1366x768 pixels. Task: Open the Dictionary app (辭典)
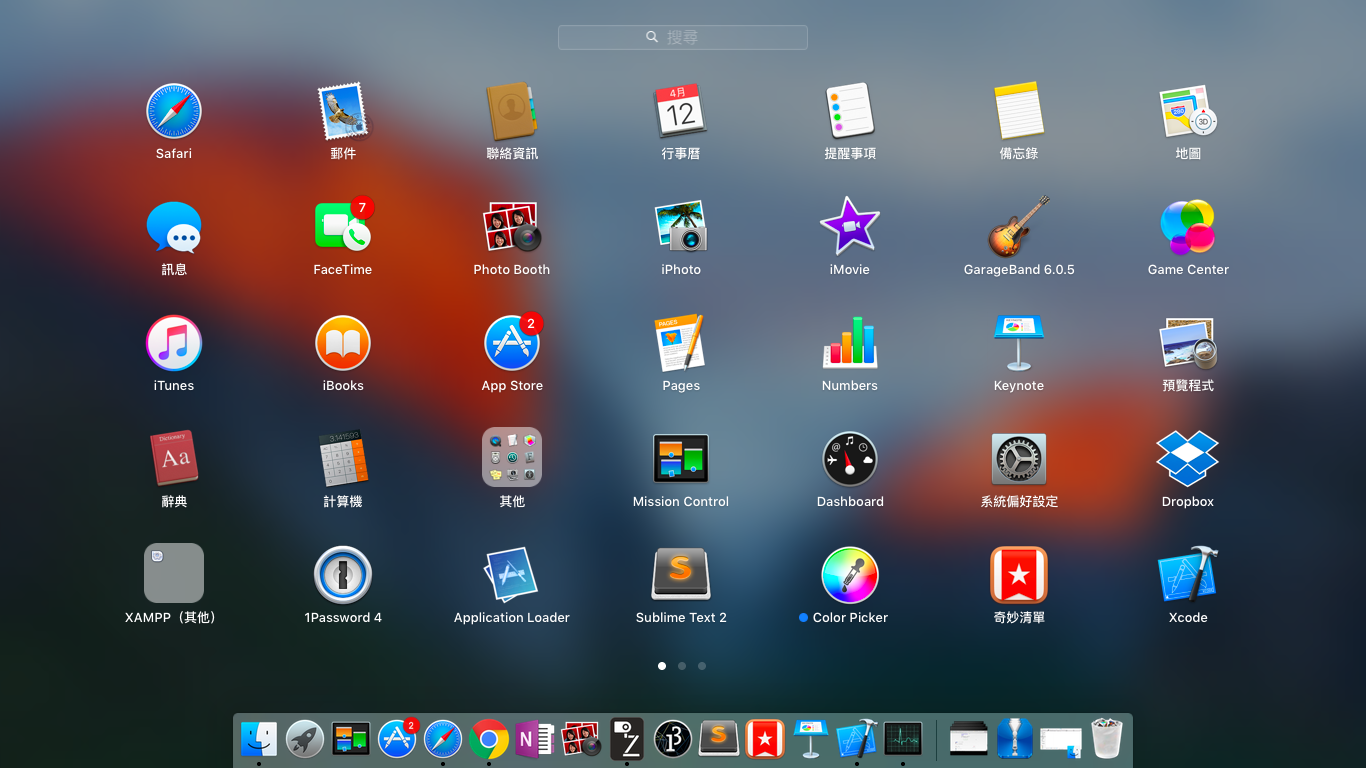click(x=174, y=459)
